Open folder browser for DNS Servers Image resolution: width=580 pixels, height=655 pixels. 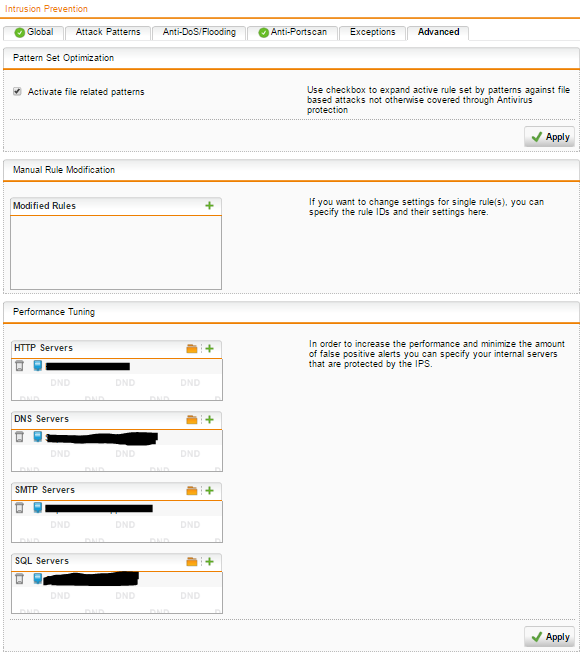[x=192, y=419]
